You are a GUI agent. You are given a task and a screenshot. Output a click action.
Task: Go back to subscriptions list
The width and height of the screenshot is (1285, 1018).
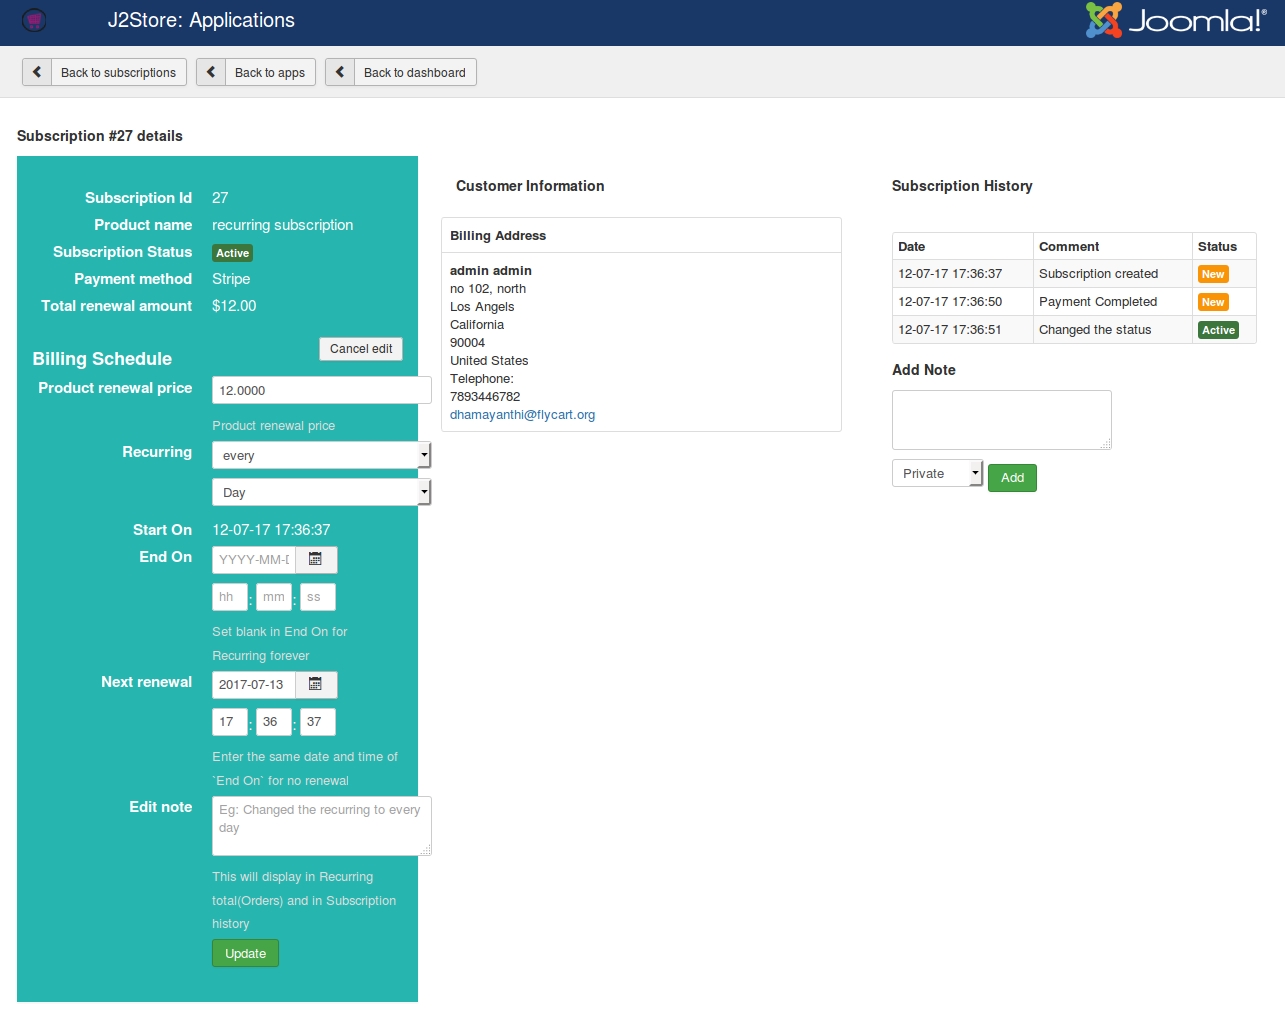(x=117, y=72)
